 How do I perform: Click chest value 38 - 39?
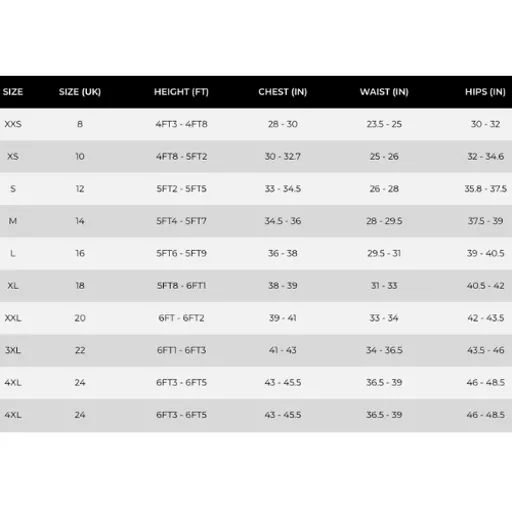[x=283, y=286]
